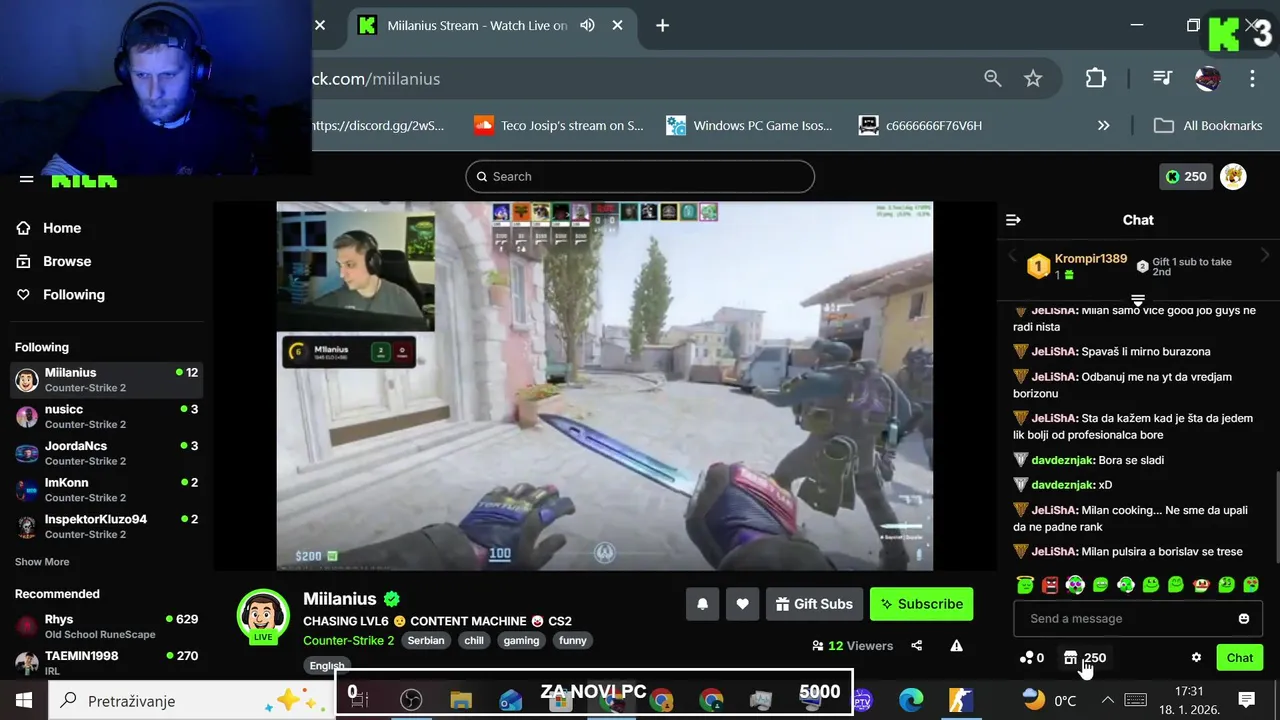Open the Chrome profile avatar

click(x=1208, y=78)
